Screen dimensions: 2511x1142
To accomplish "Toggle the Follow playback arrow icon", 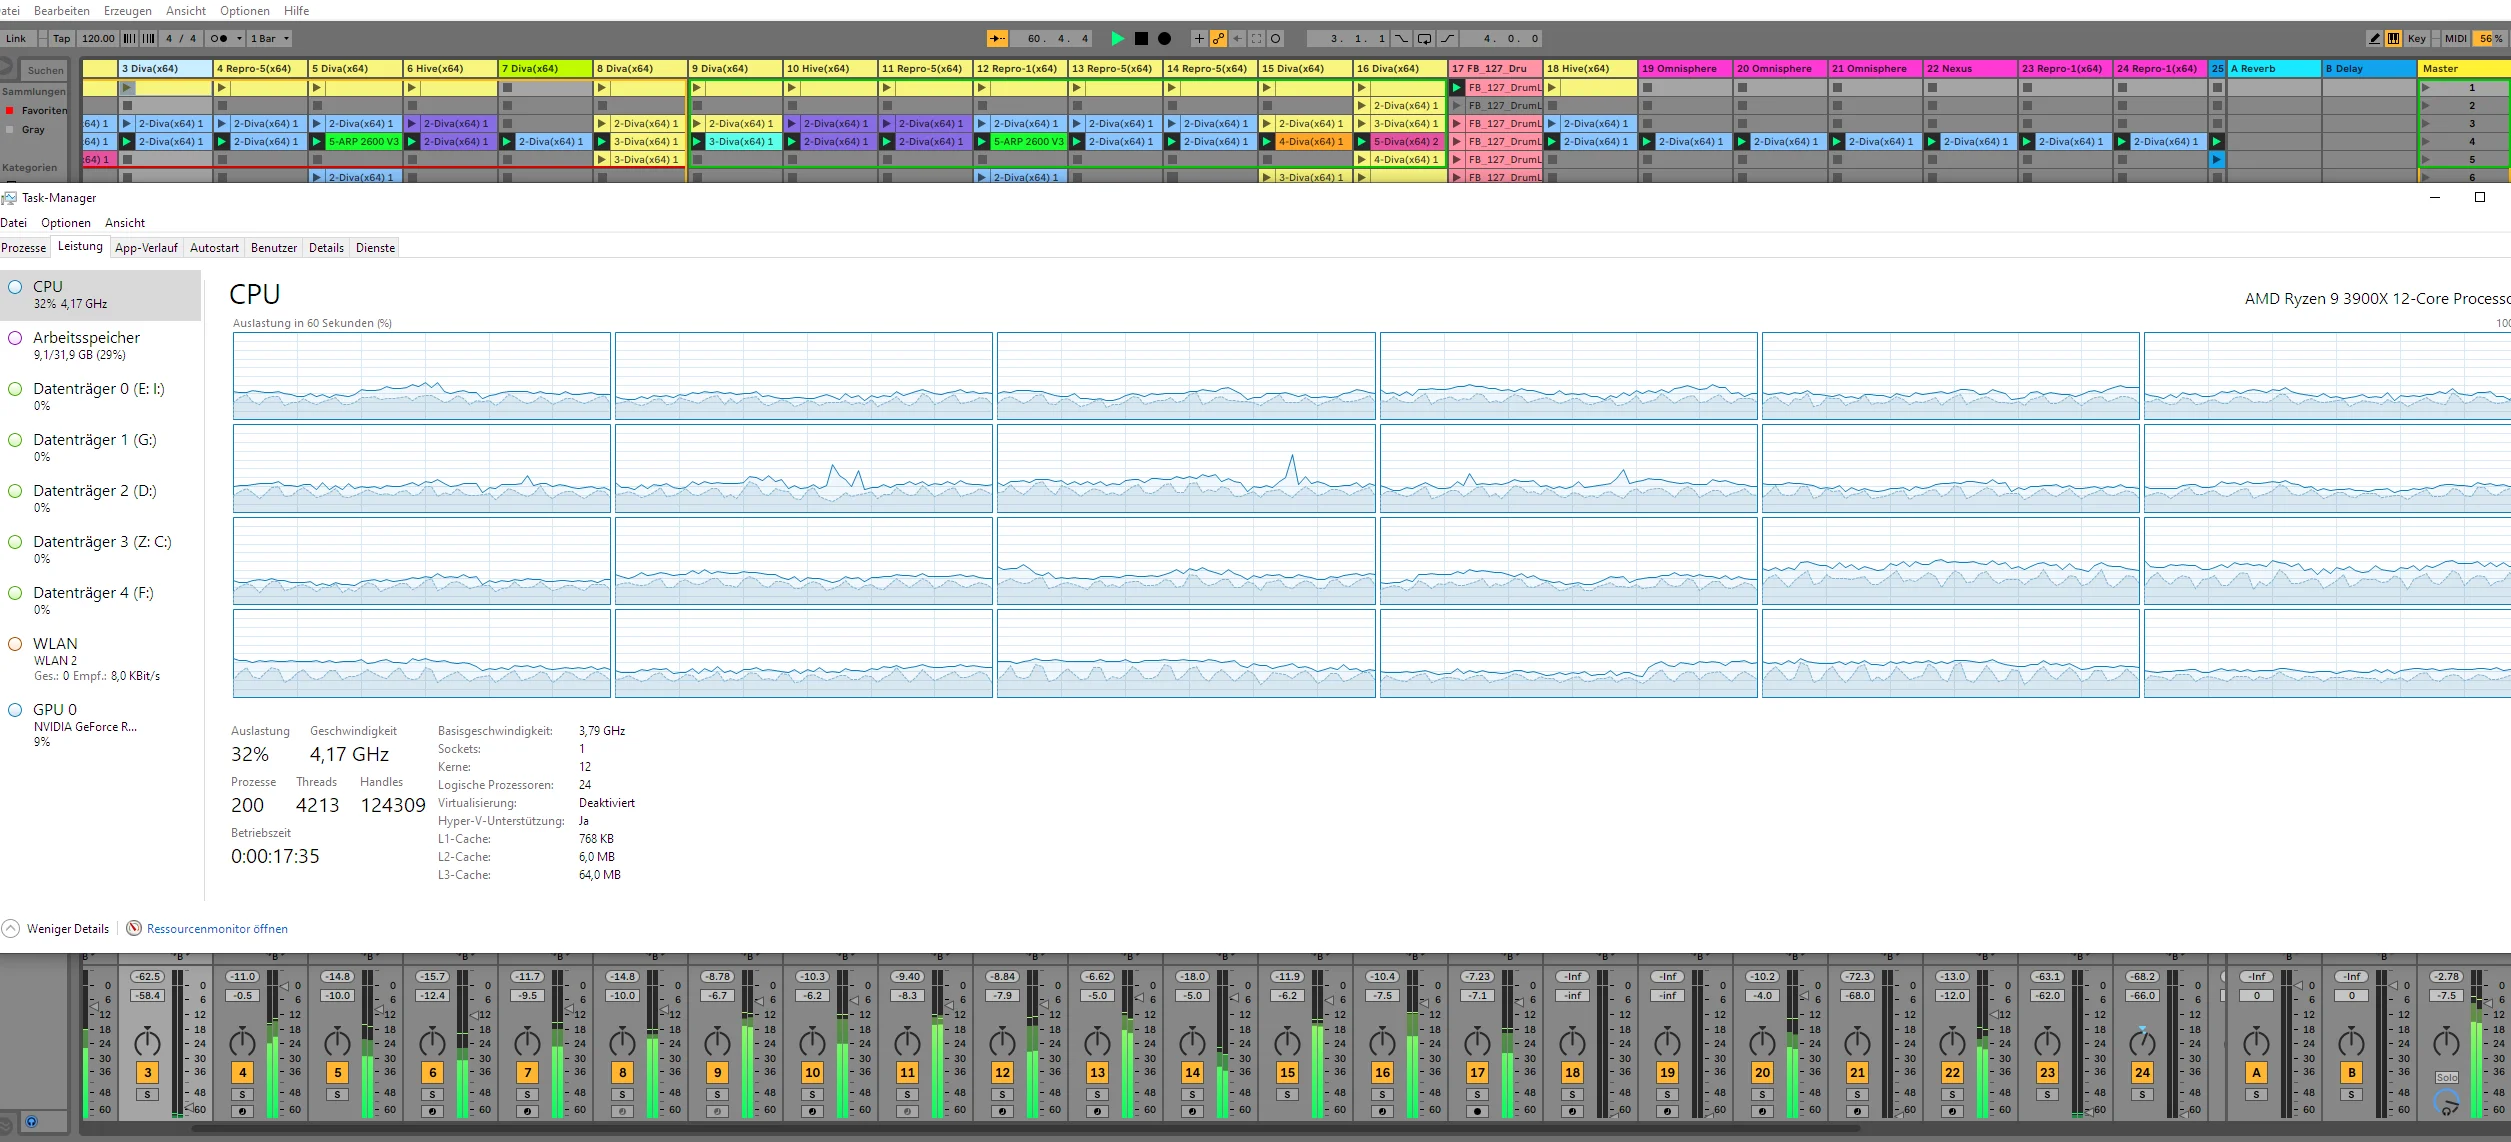I will 997,39.
